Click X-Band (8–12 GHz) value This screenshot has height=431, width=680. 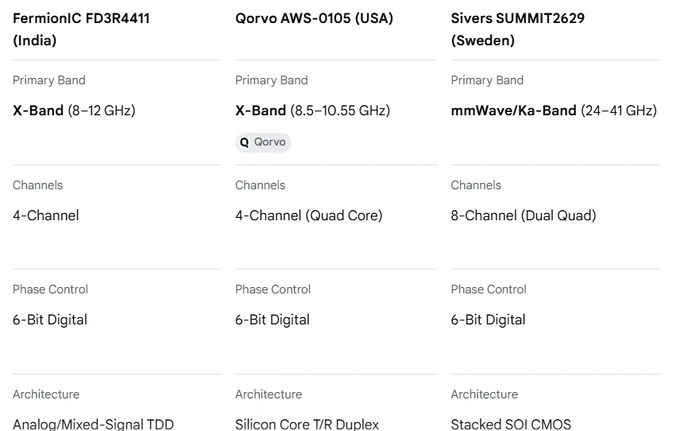[x=74, y=111]
